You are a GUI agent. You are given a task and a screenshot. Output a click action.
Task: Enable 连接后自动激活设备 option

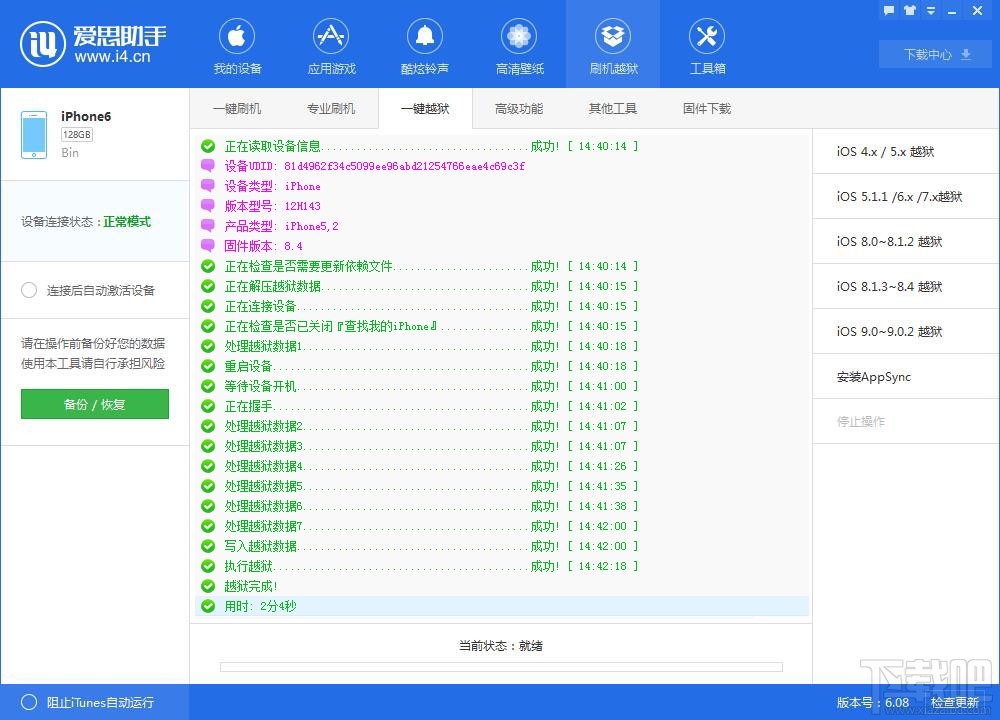(30, 290)
